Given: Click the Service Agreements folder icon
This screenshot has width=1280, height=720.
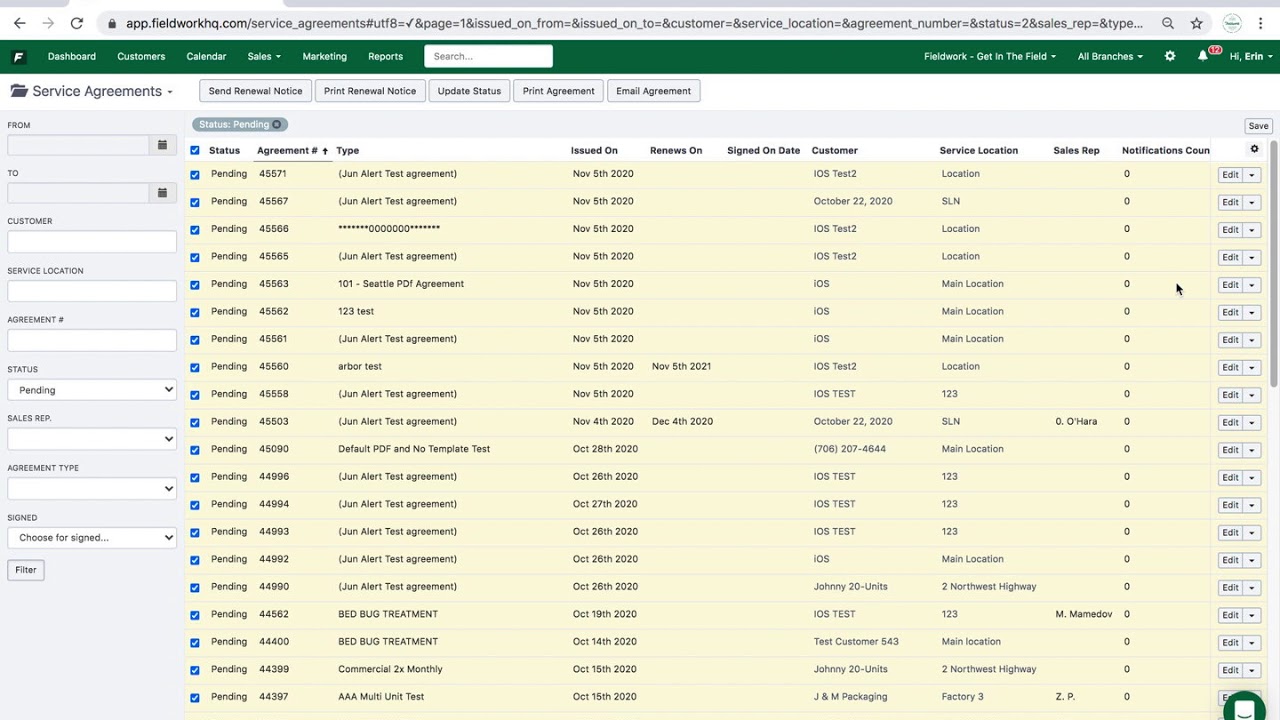Looking at the screenshot, I should point(18,91).
